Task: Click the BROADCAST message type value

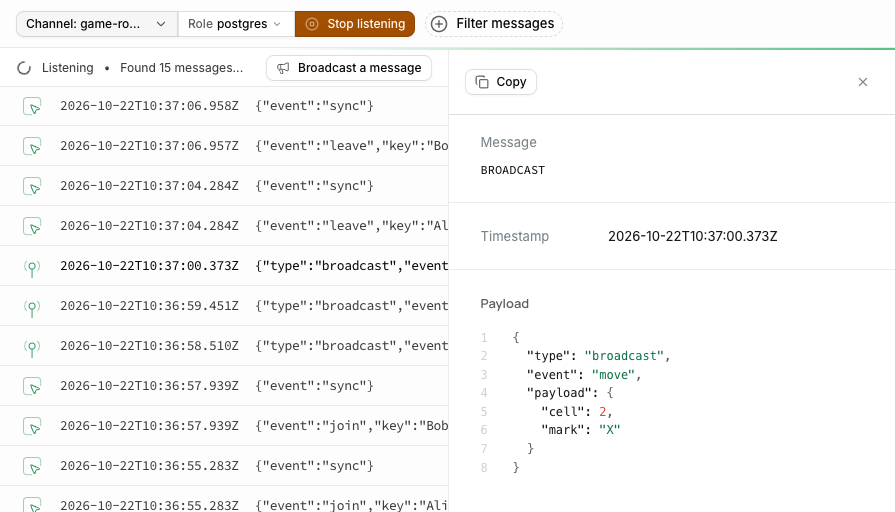Action: coord(513,170)
